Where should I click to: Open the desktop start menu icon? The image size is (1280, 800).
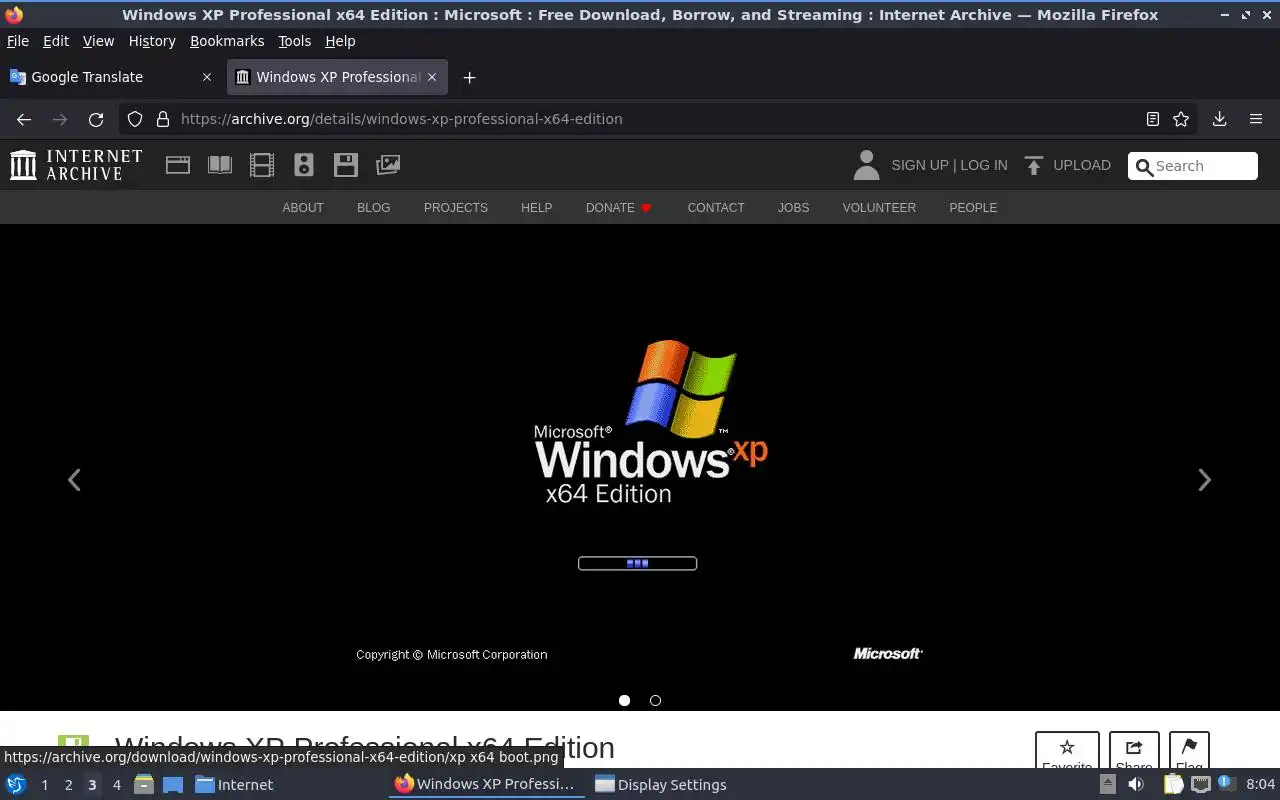[x=16, y=785]
